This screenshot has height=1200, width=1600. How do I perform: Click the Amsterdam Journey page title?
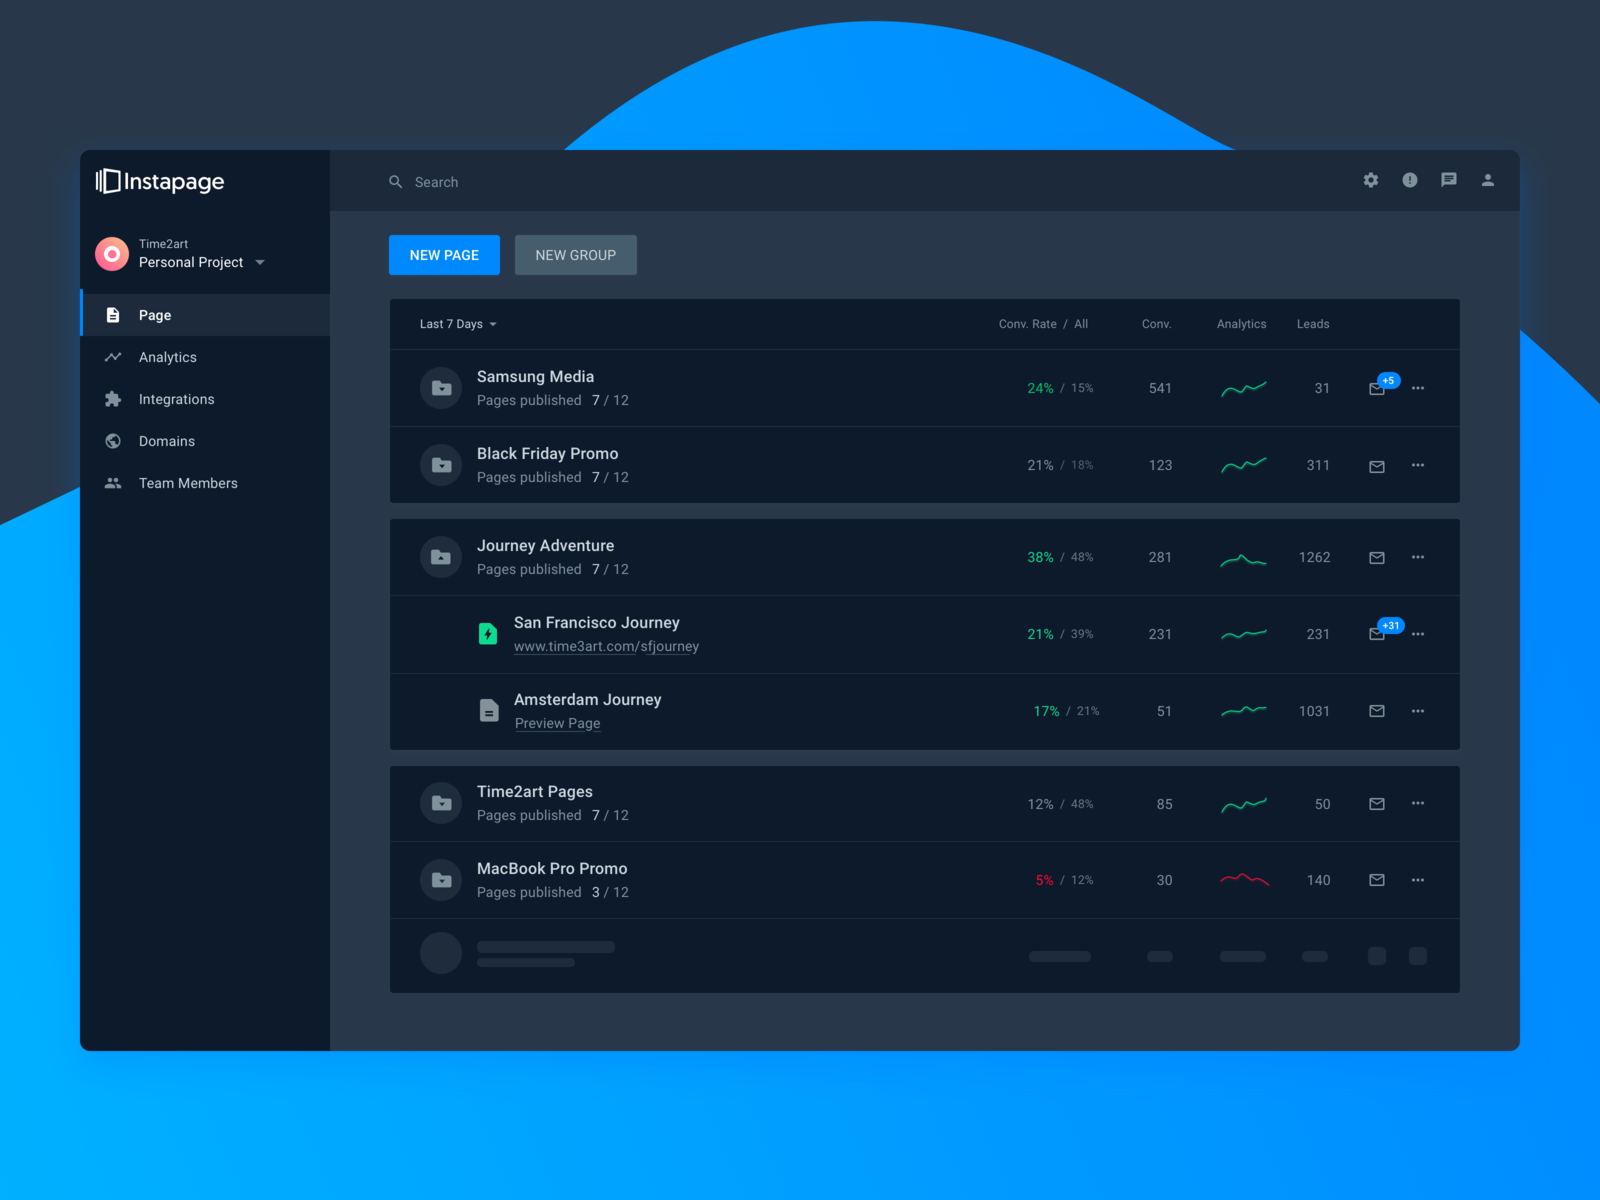[x=588, y=700]
